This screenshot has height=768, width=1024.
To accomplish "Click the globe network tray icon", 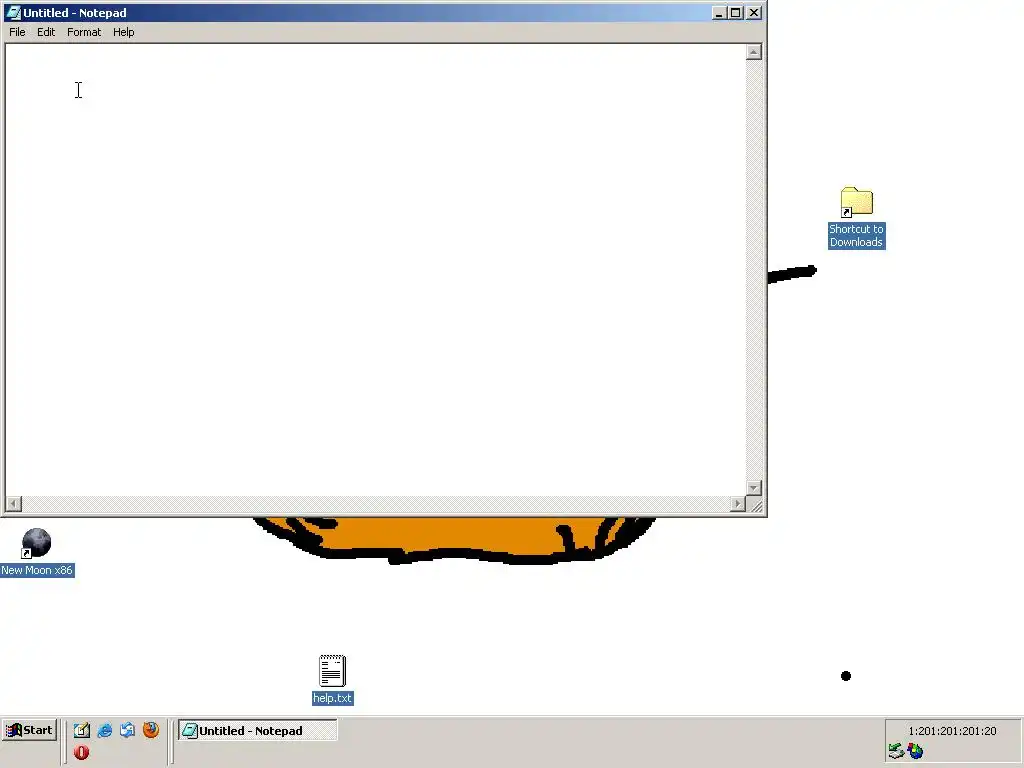I will pyautogui.click(x=916, y=752).
